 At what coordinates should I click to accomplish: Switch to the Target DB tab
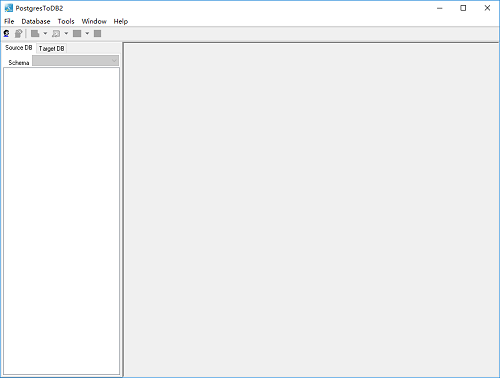(51, 49)
